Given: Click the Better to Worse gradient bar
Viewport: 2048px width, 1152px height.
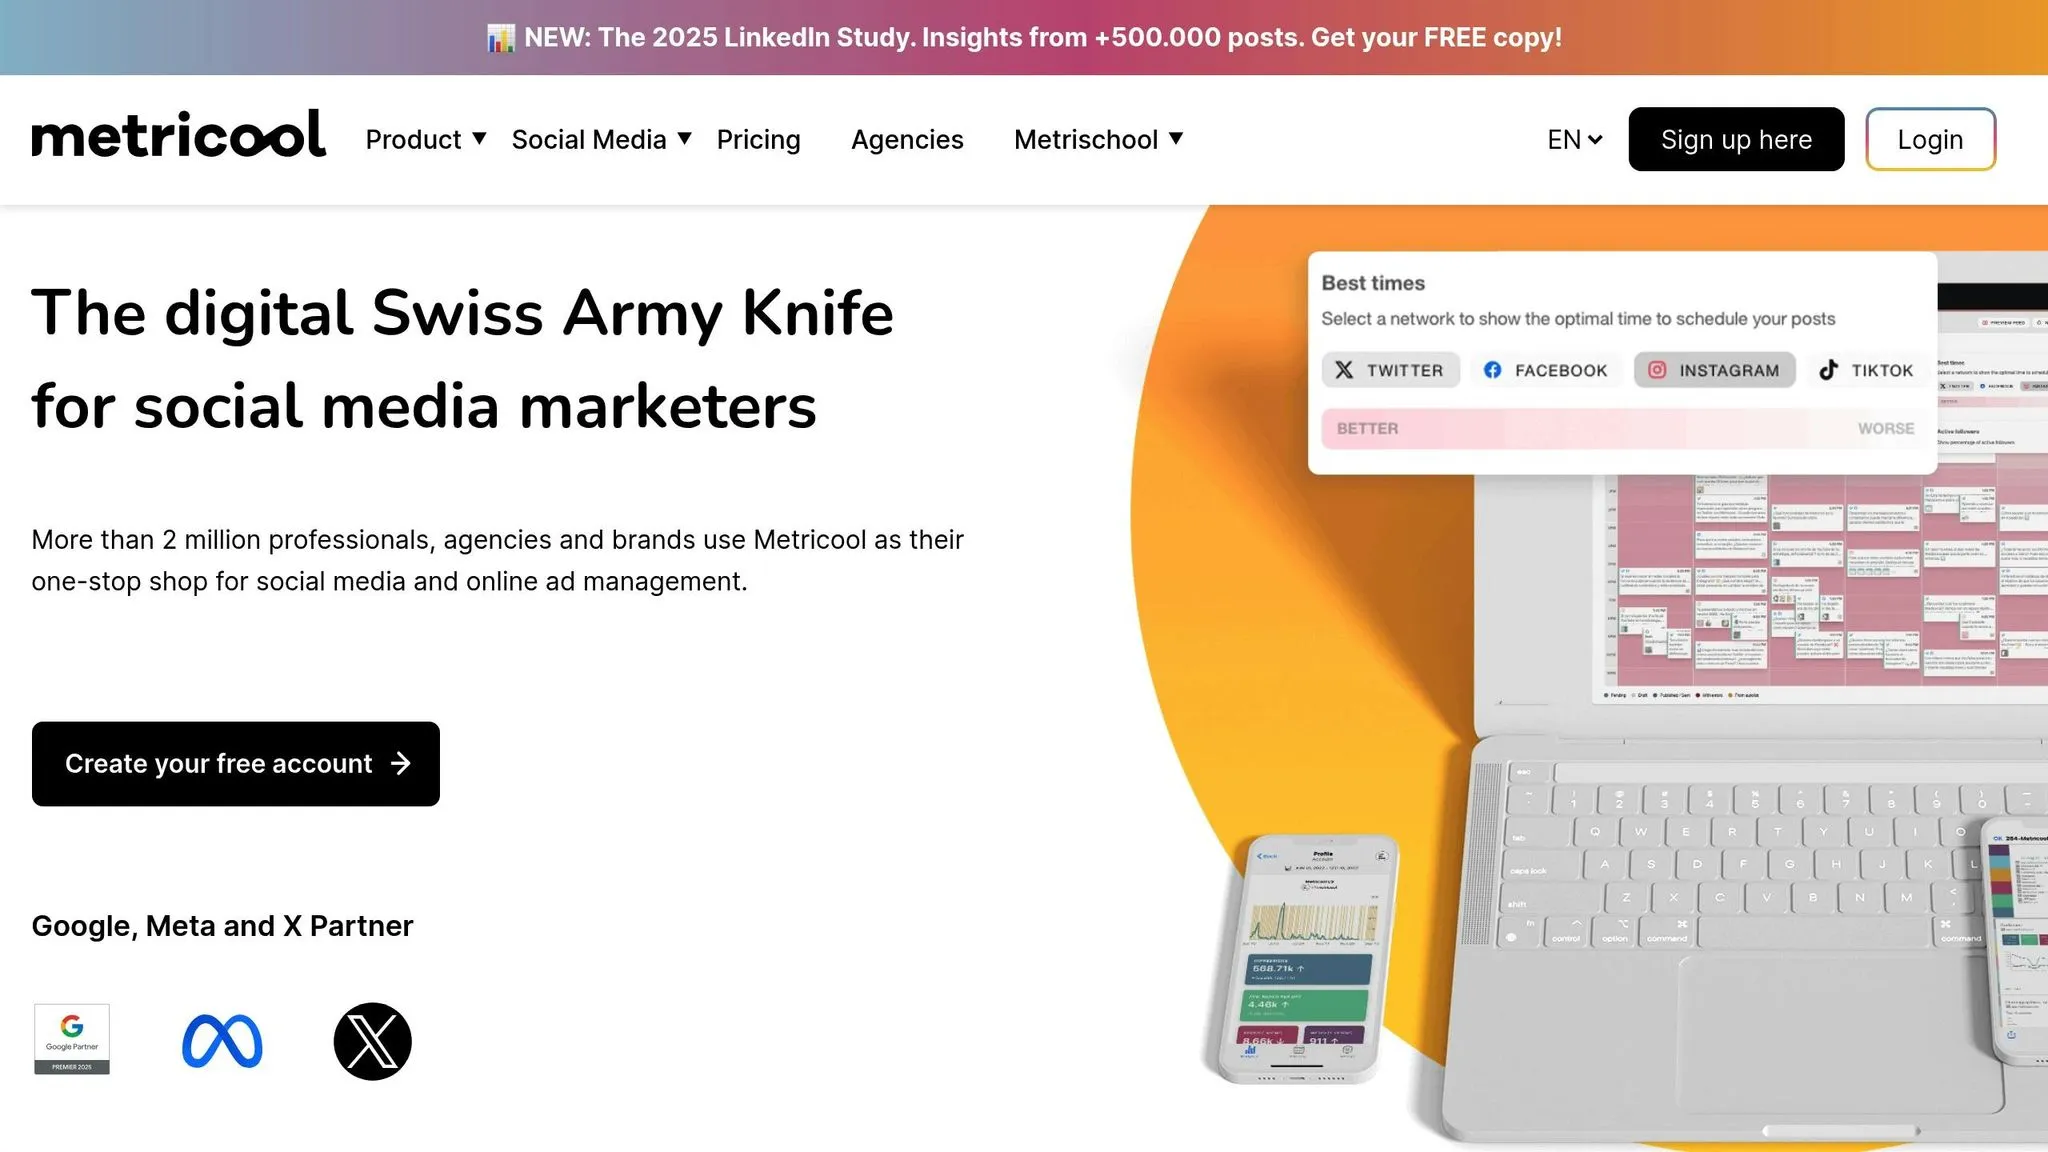Looking at the screenshot, I should point(1624,428).
